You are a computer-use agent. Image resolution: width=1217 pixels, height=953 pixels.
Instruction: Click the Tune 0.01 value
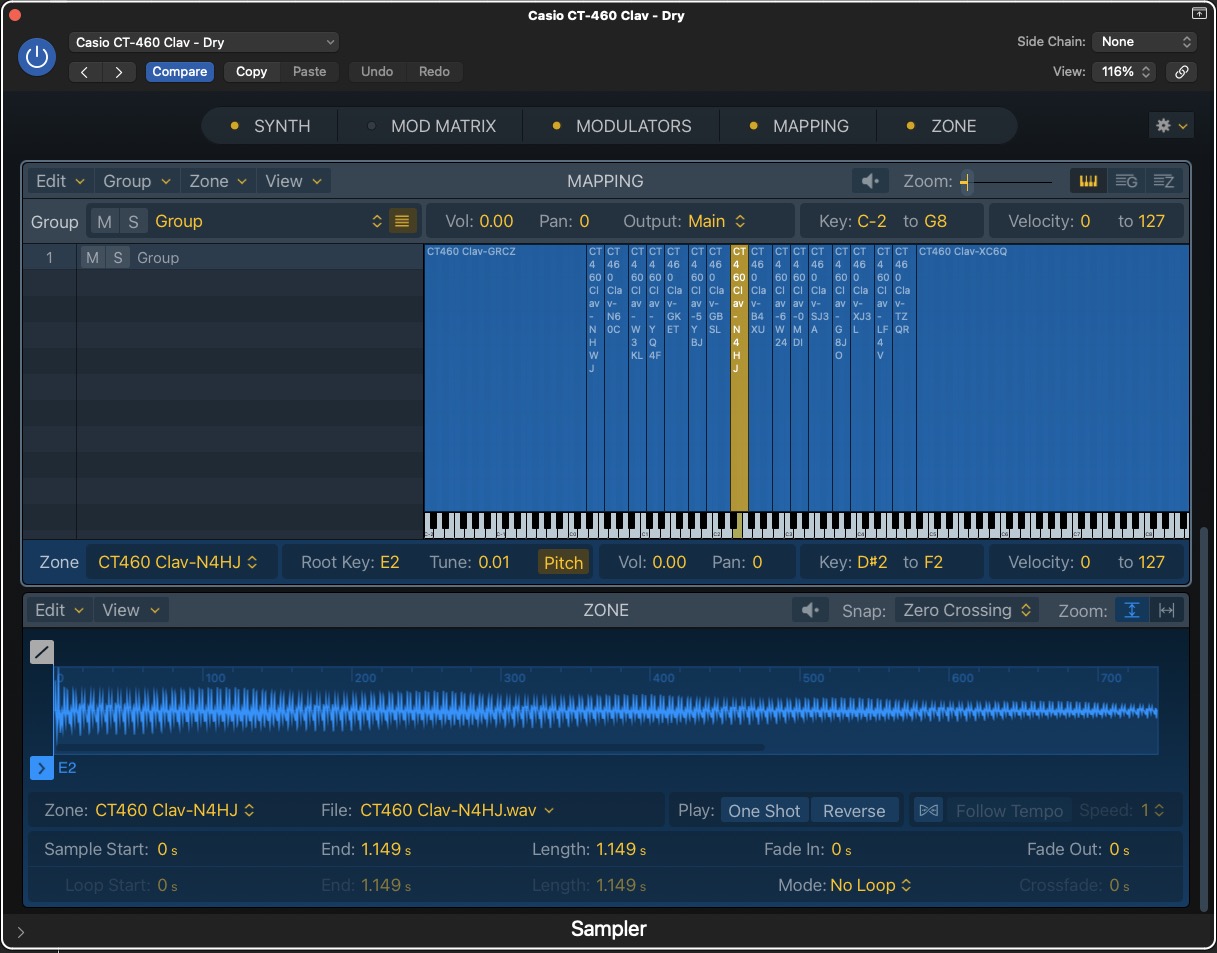[x=494, y=562]
